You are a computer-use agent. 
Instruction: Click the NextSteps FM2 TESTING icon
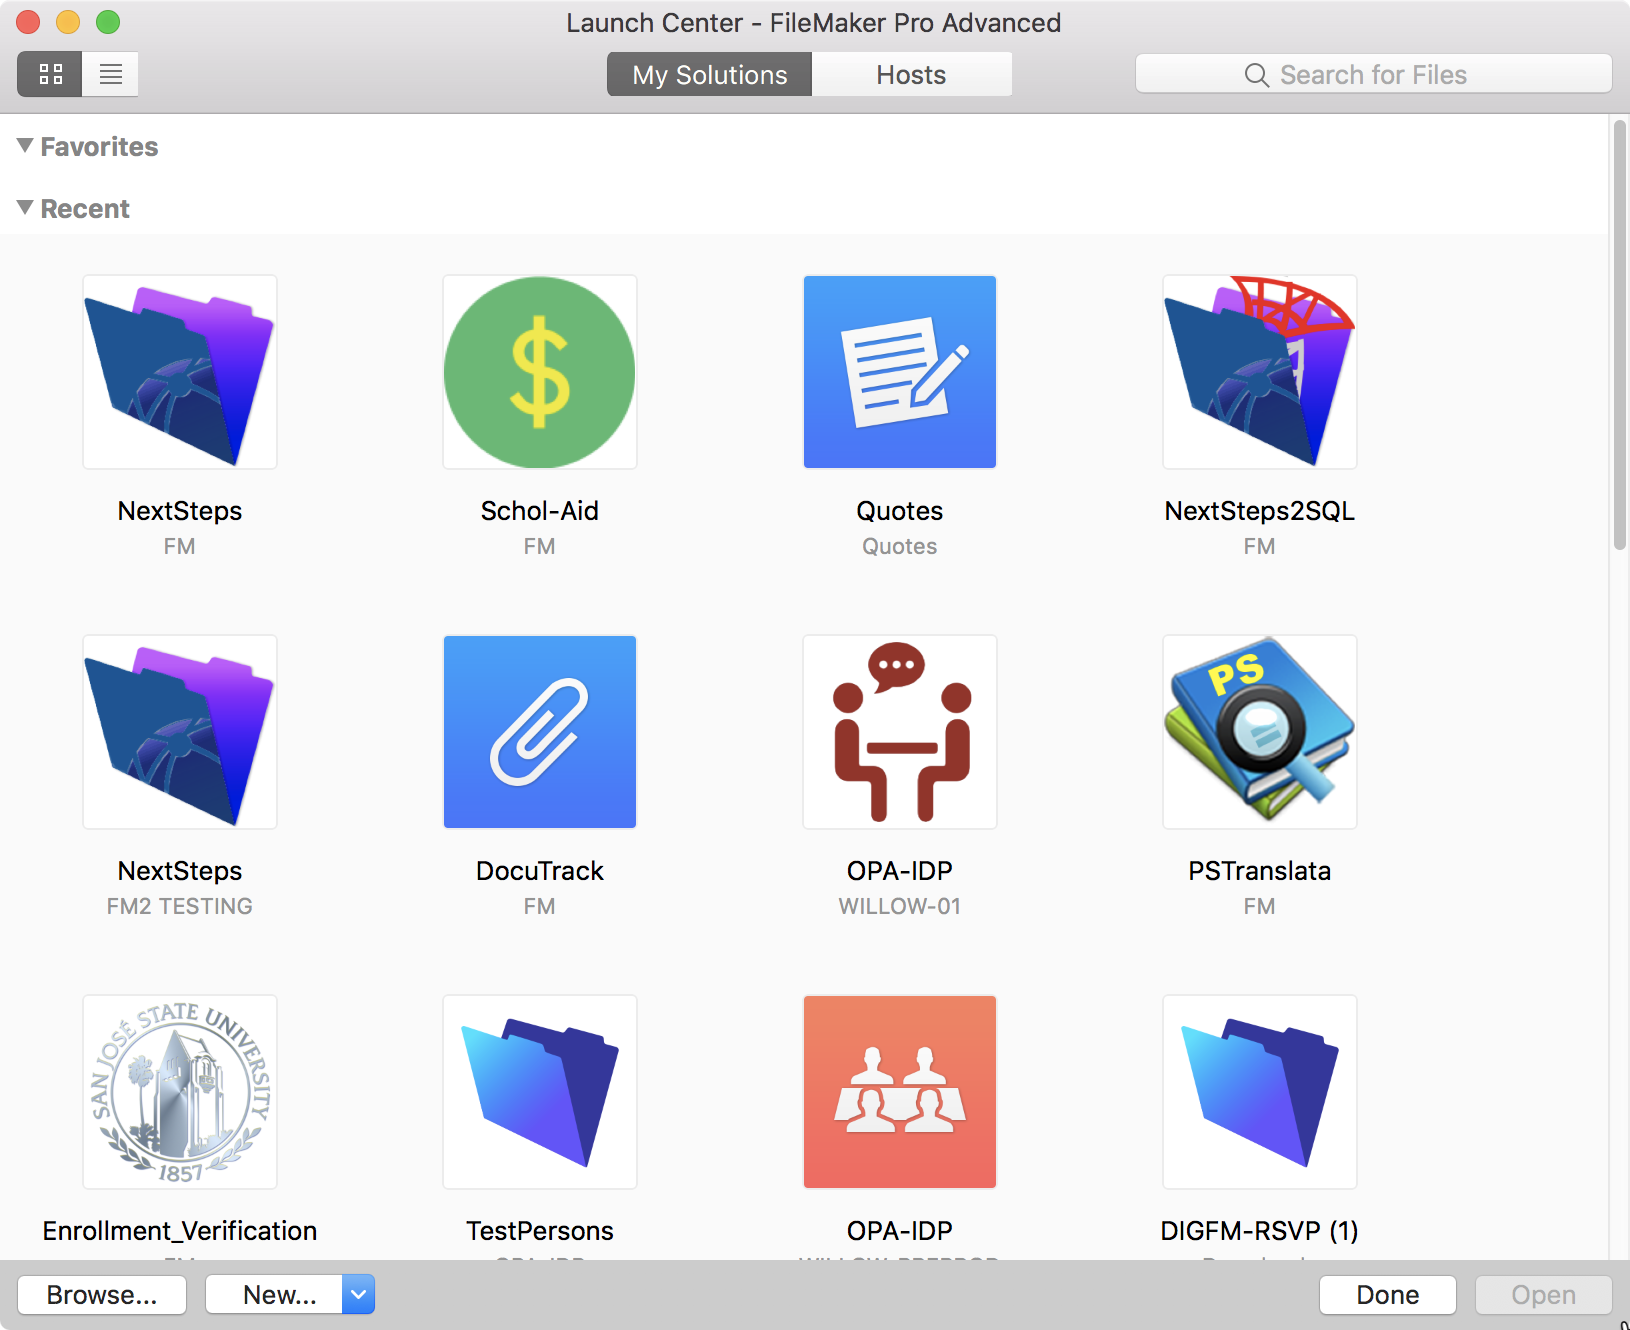pyautogui.click(x=180, y=732)
